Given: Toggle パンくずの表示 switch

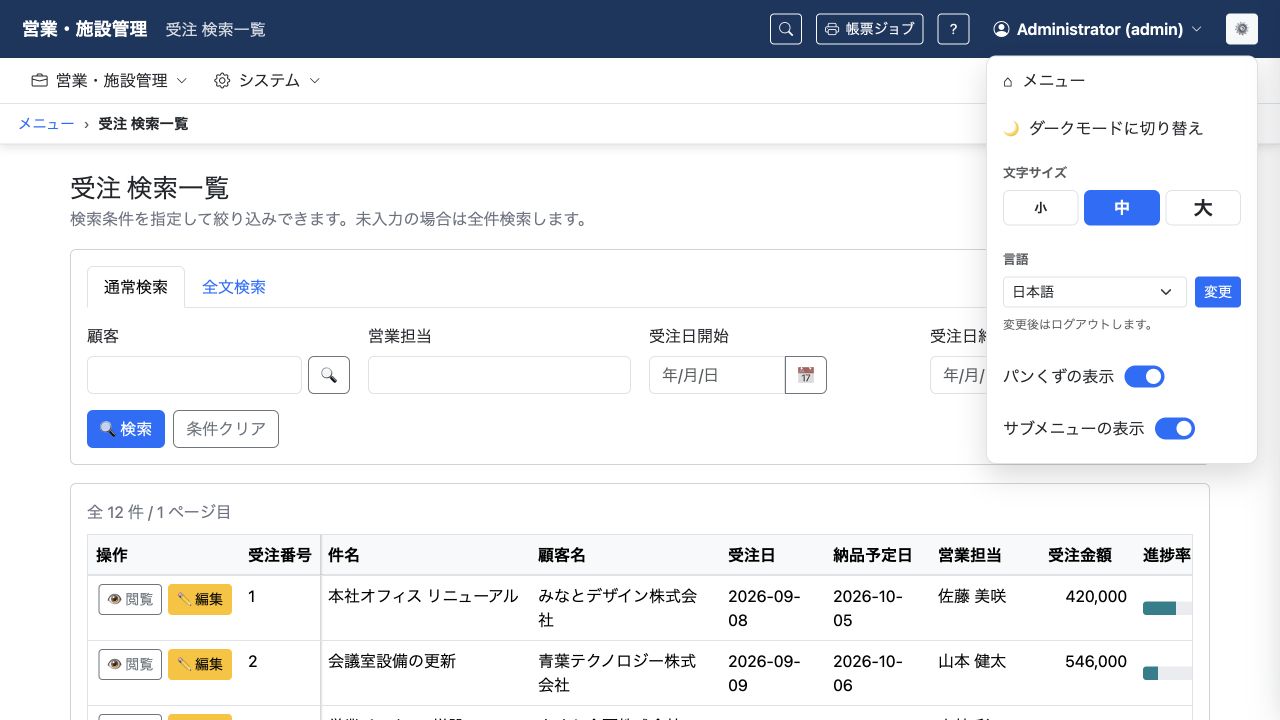Looking at the screenshot, I should pos(1145,376).
